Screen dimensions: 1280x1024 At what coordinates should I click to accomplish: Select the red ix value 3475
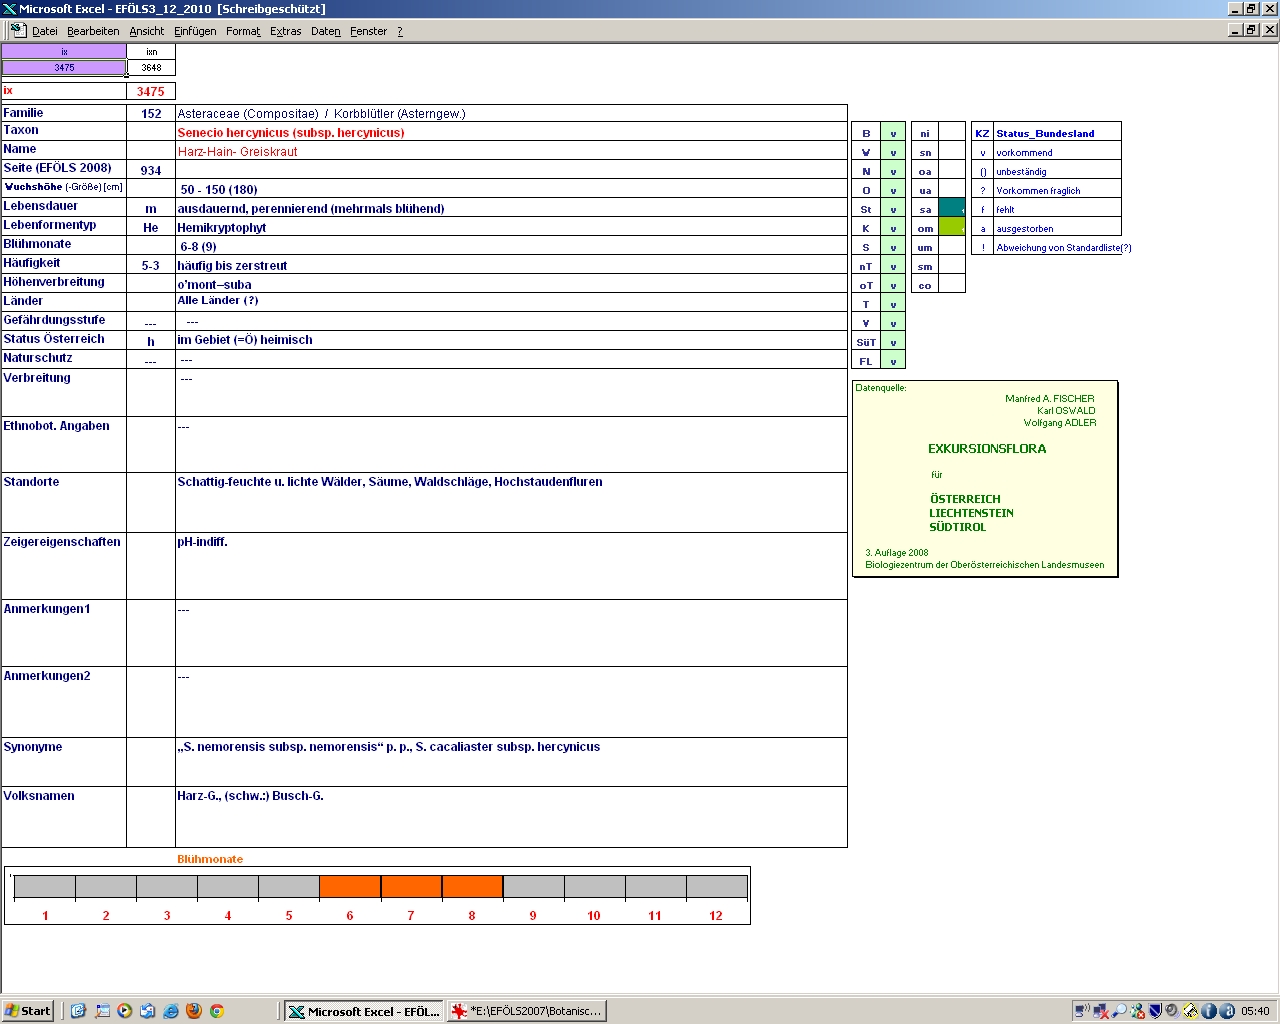pos(151,91)
